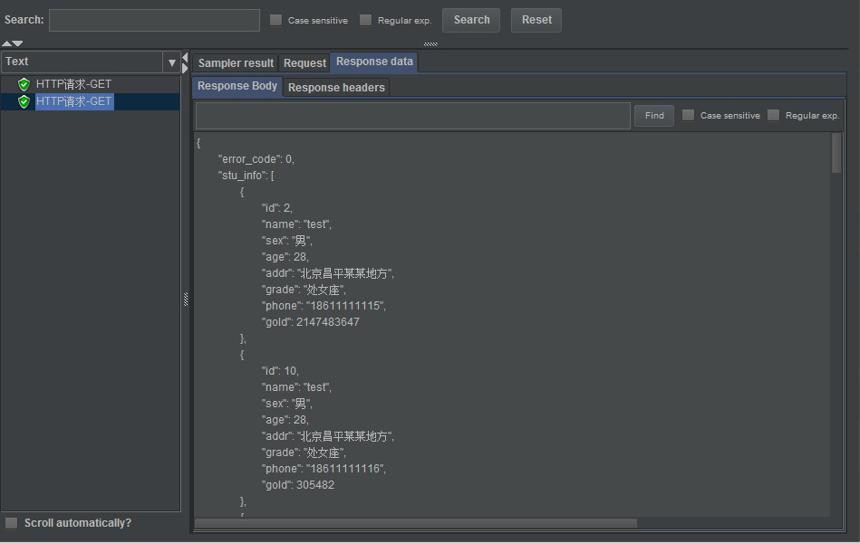
Task: Click the Reset button
Action: (536, 20)
